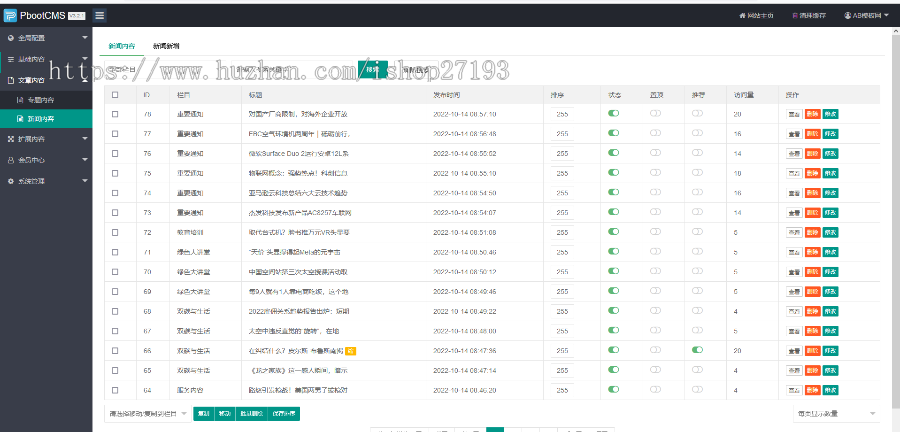Screen dimensions: 900x432
Task: Tick the checkbox for row ID 78
Action: 115,114
